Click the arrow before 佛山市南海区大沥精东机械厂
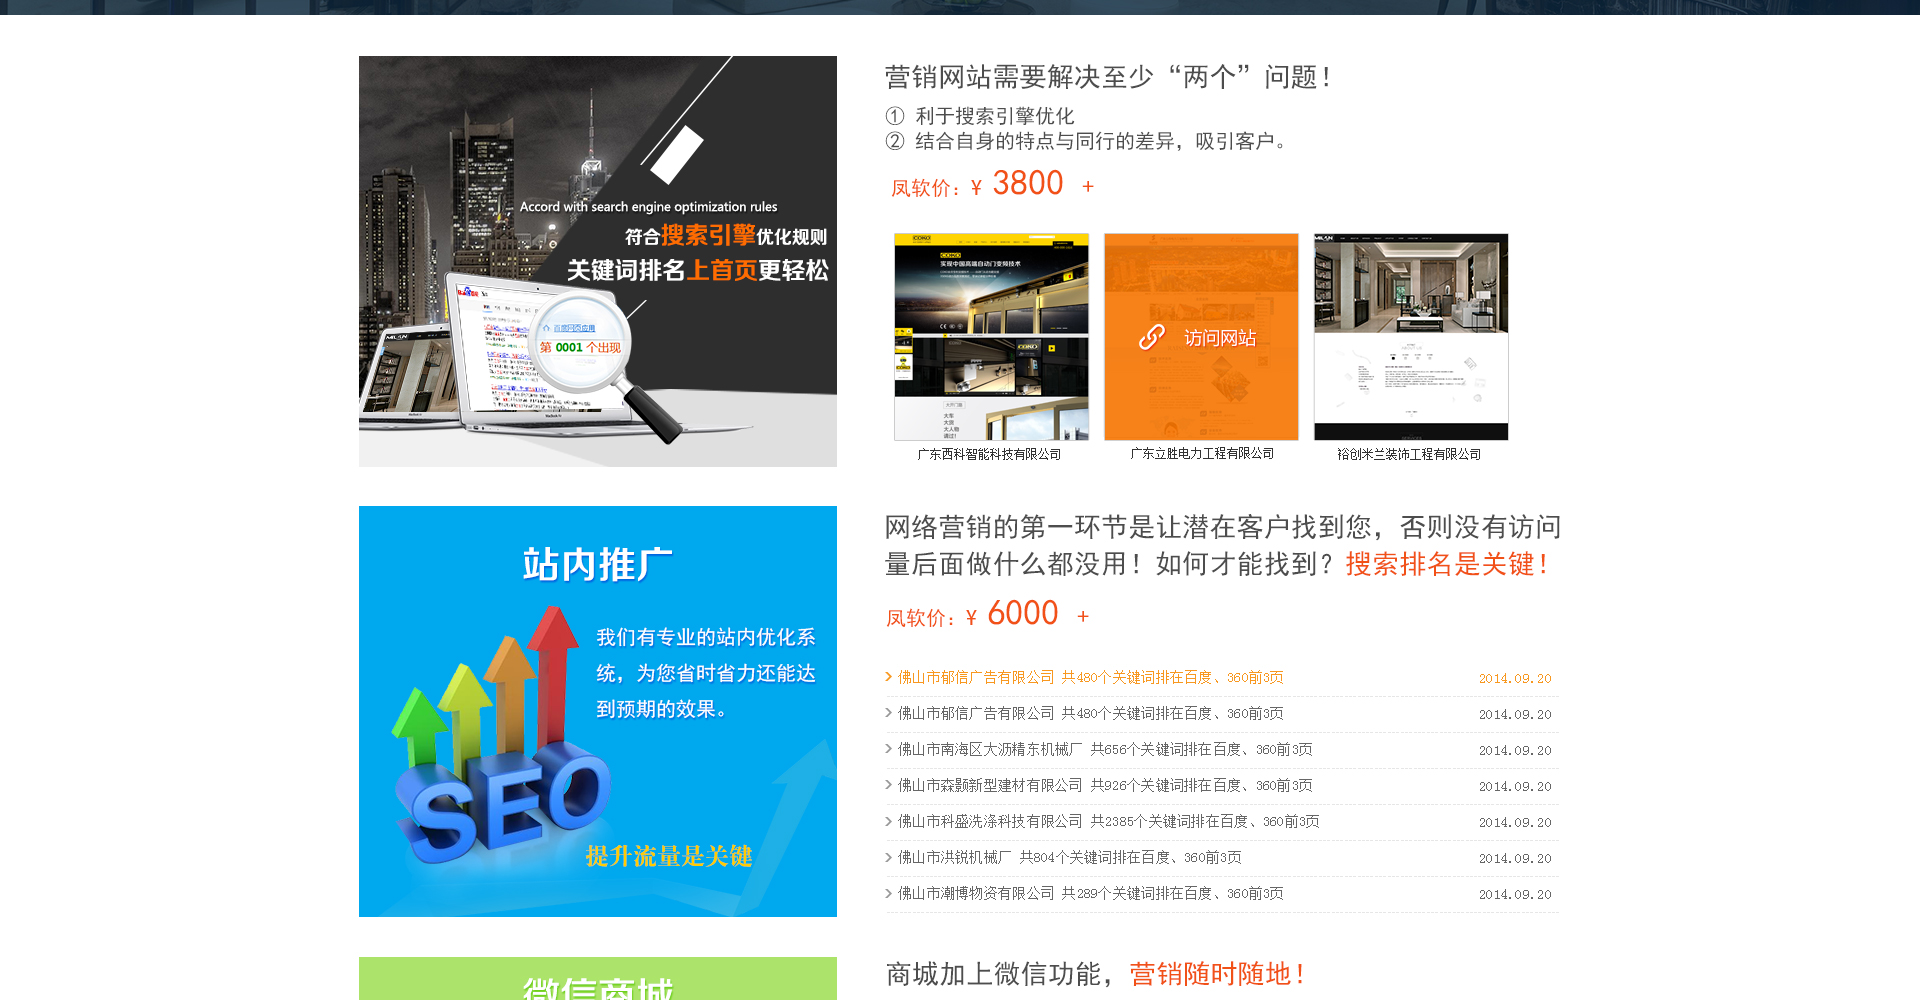This screenshot has width=1920, height=1000. click(888, 749)
